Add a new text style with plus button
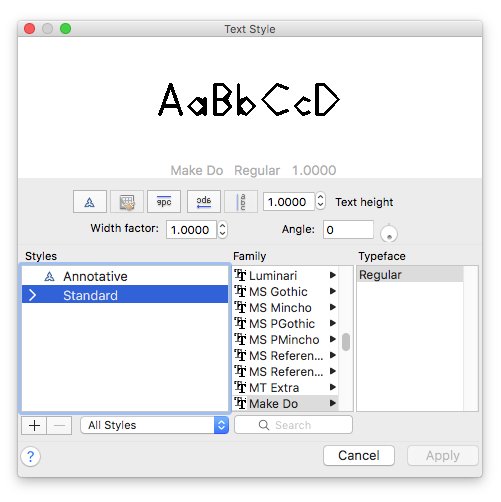The width and height of the screenshot is (501, 502). point(34,426)
